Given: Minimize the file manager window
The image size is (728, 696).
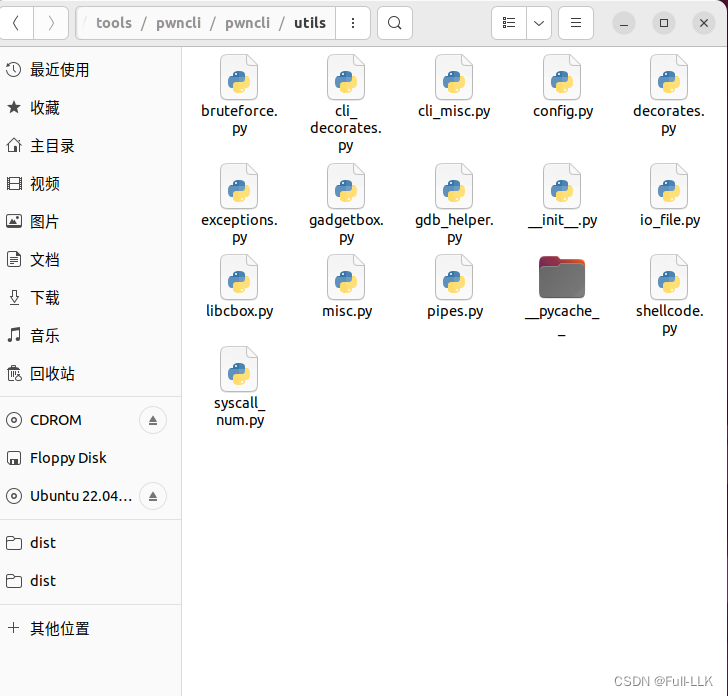Looking at the screenshot, I should click(x=624, y=23).
